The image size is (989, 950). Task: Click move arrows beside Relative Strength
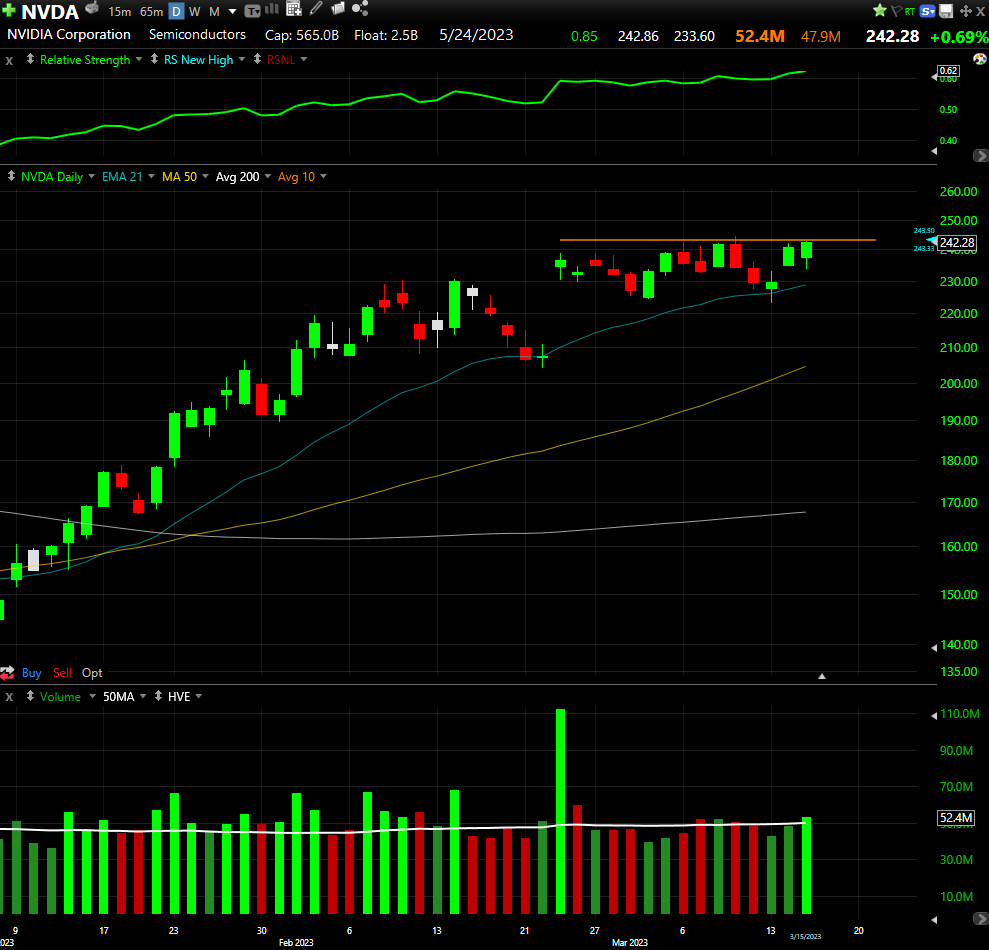tap(30, 59)
